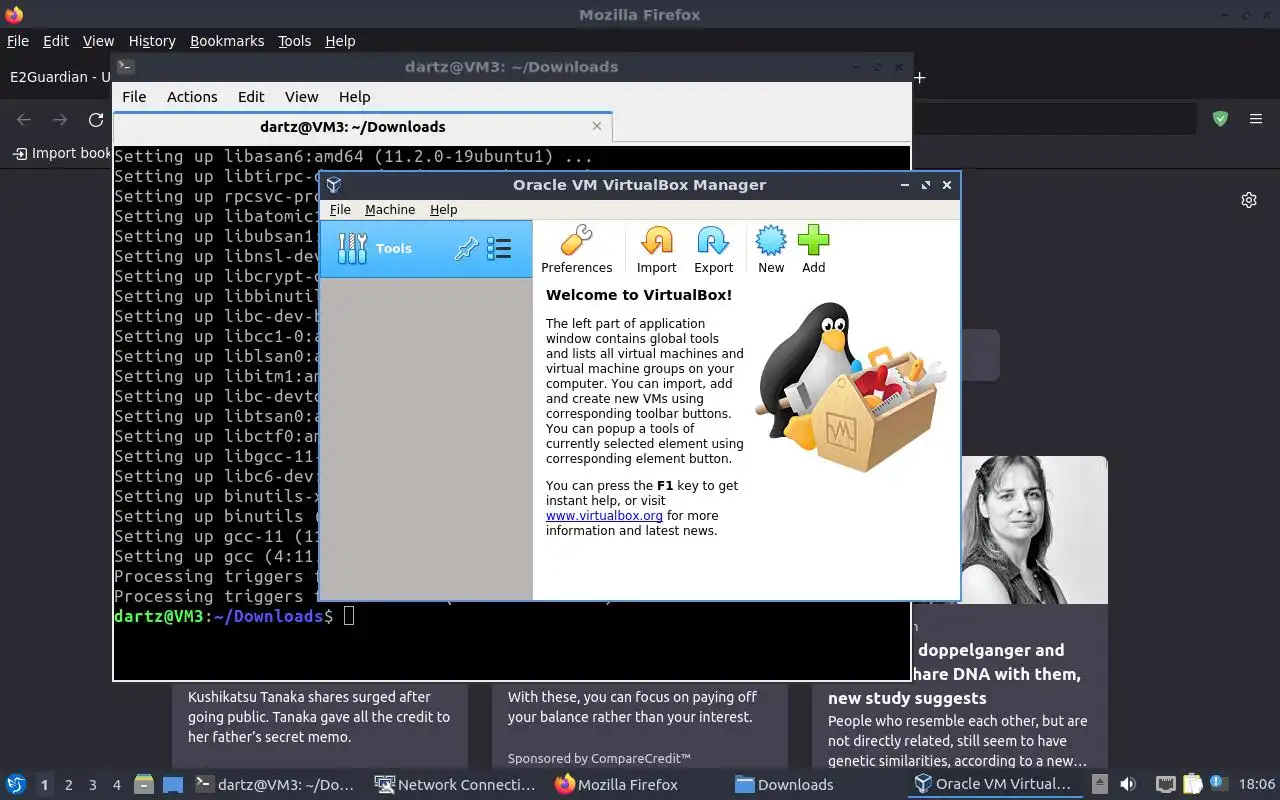1280x800 pixels.
Task: Click the green shield extension icon
Action: pyautogui.click(x=1220, y=119)
